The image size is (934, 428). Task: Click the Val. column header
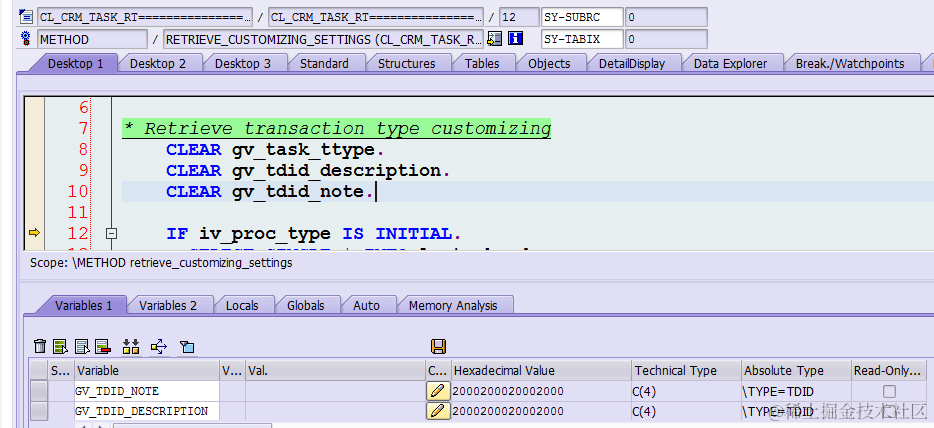click(335, 370)
